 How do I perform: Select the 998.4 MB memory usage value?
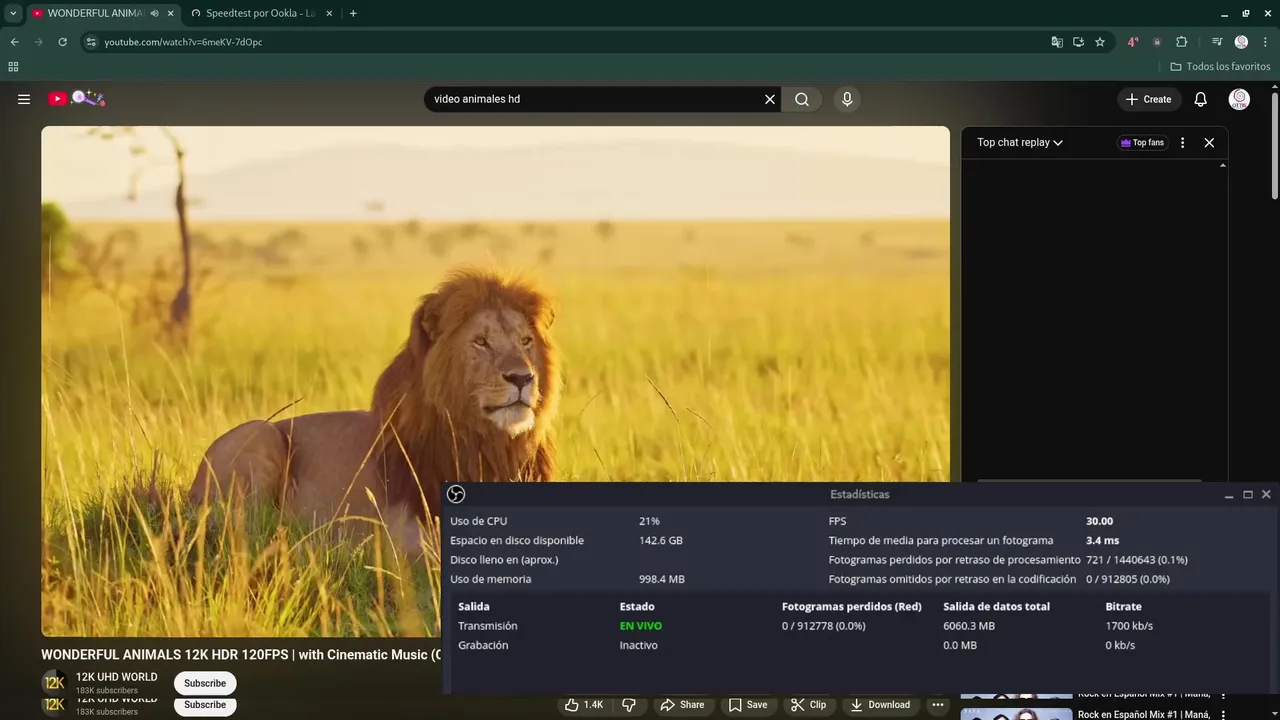pos(662,579)
